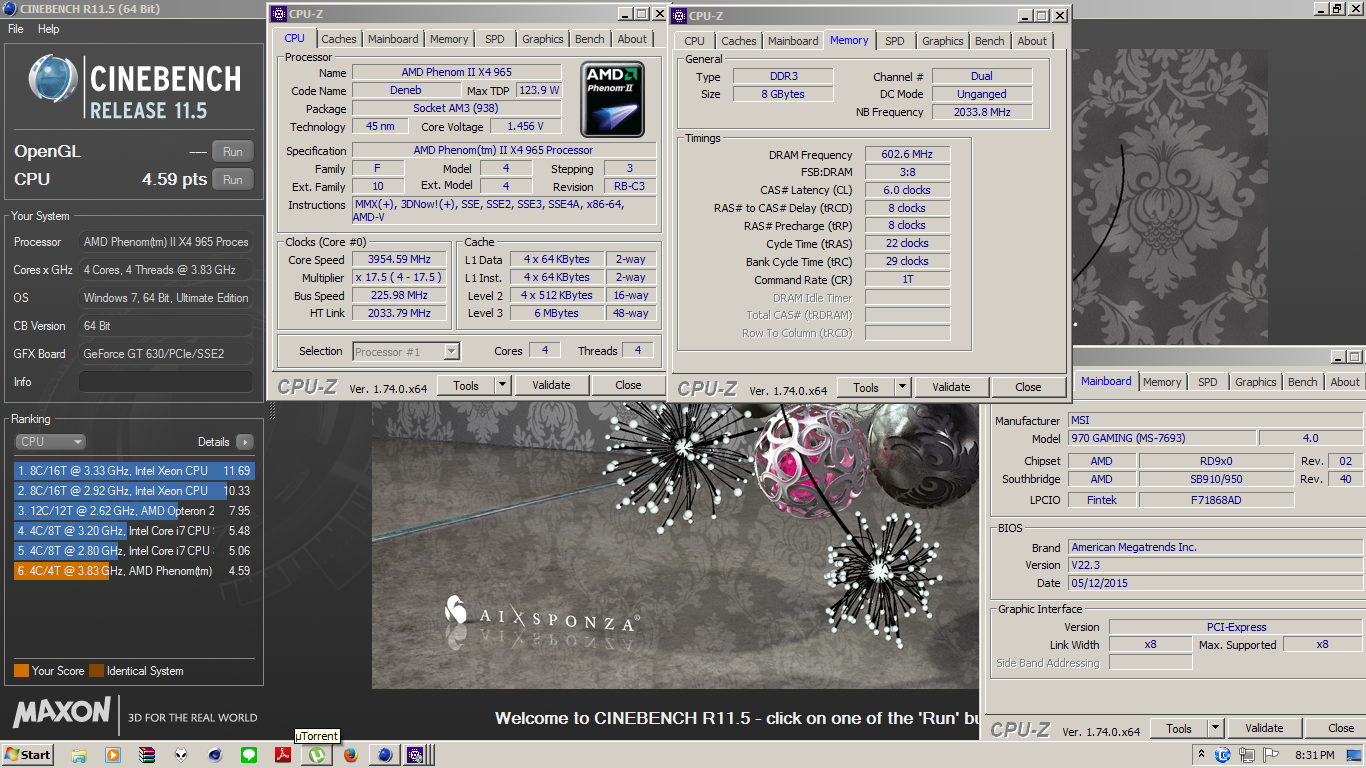
Task: Open SPD tab in first CPU-Z window
Action: click(495, 39)
